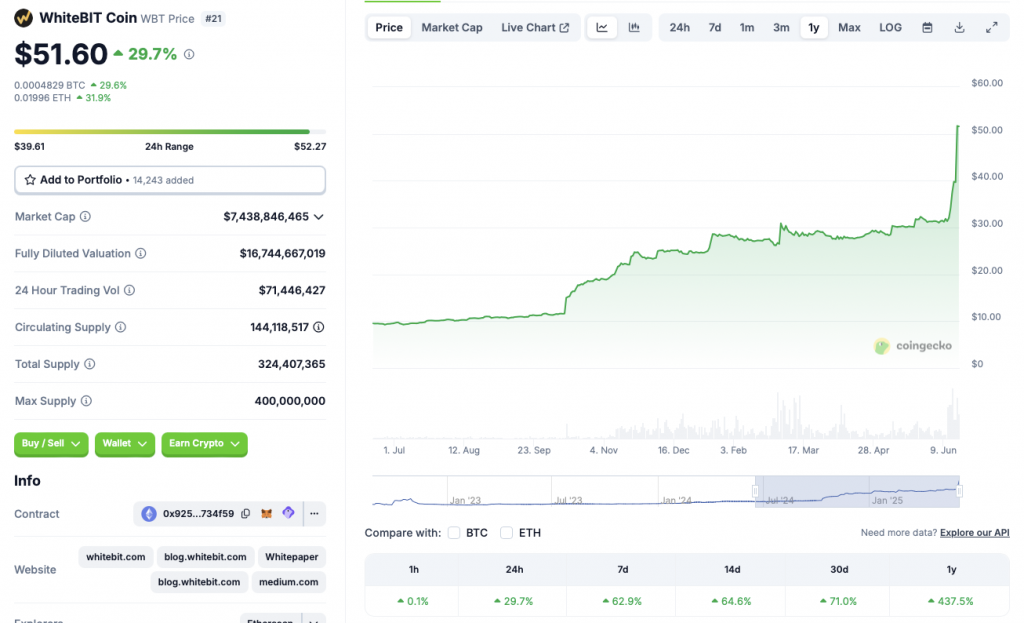The image size is (1024, 623).
Task: Grab left handle of chart range navigator
Action: click(x=756, y=491)
